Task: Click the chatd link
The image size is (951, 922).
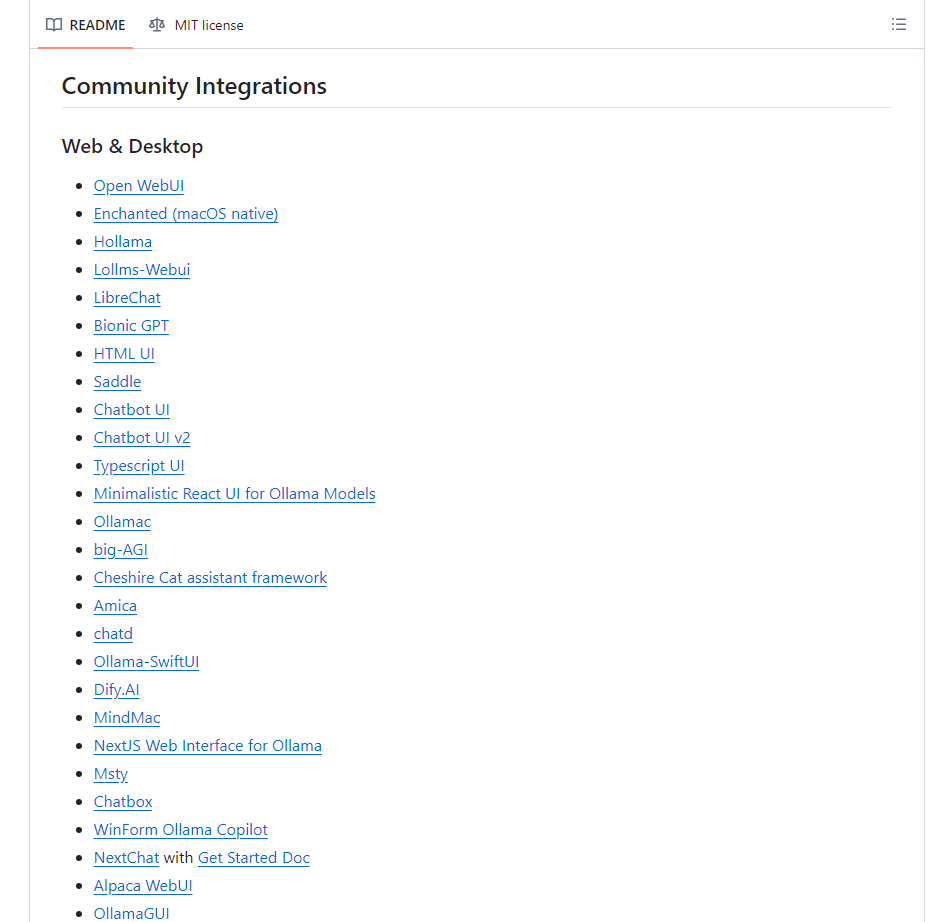Action: pyautogui.click(x=113, y=634)
